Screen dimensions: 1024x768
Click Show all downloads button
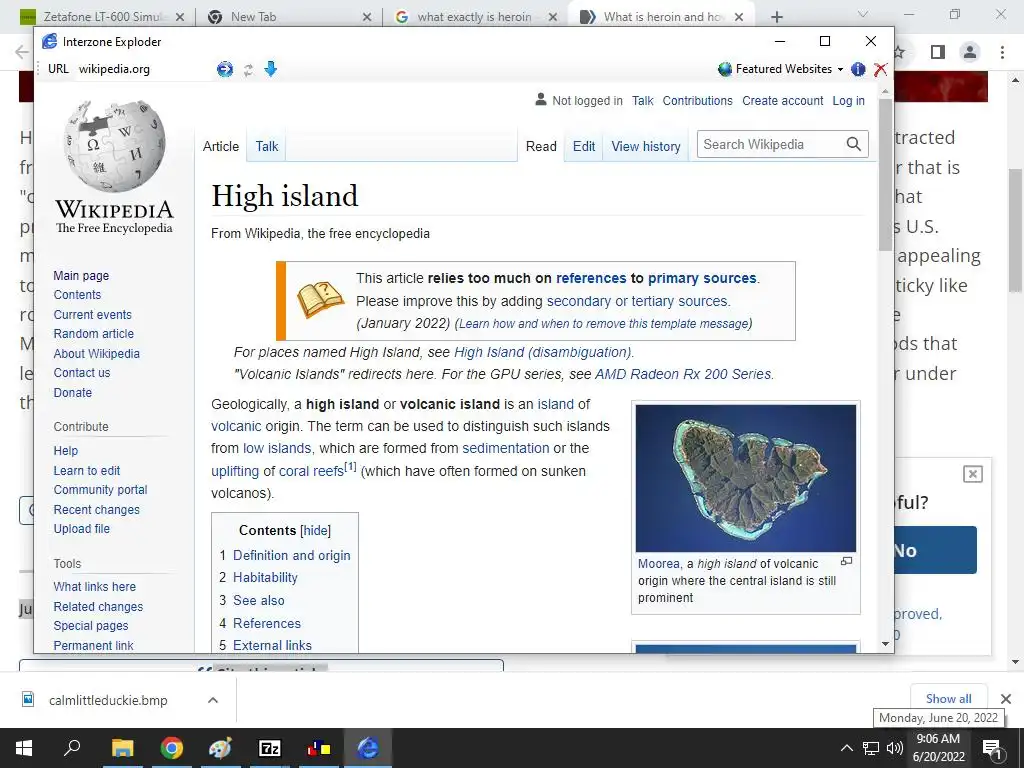tap(948, 699)
